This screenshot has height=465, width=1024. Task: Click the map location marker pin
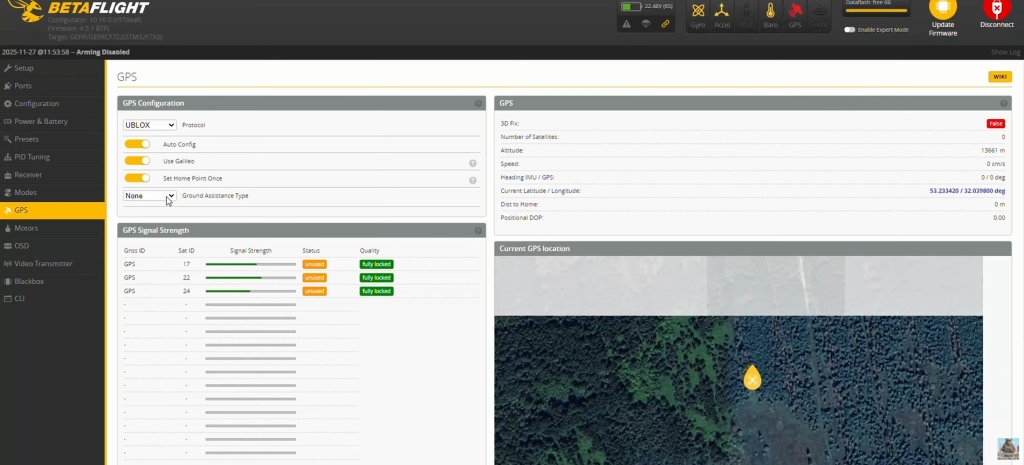[x=752, y=377]
